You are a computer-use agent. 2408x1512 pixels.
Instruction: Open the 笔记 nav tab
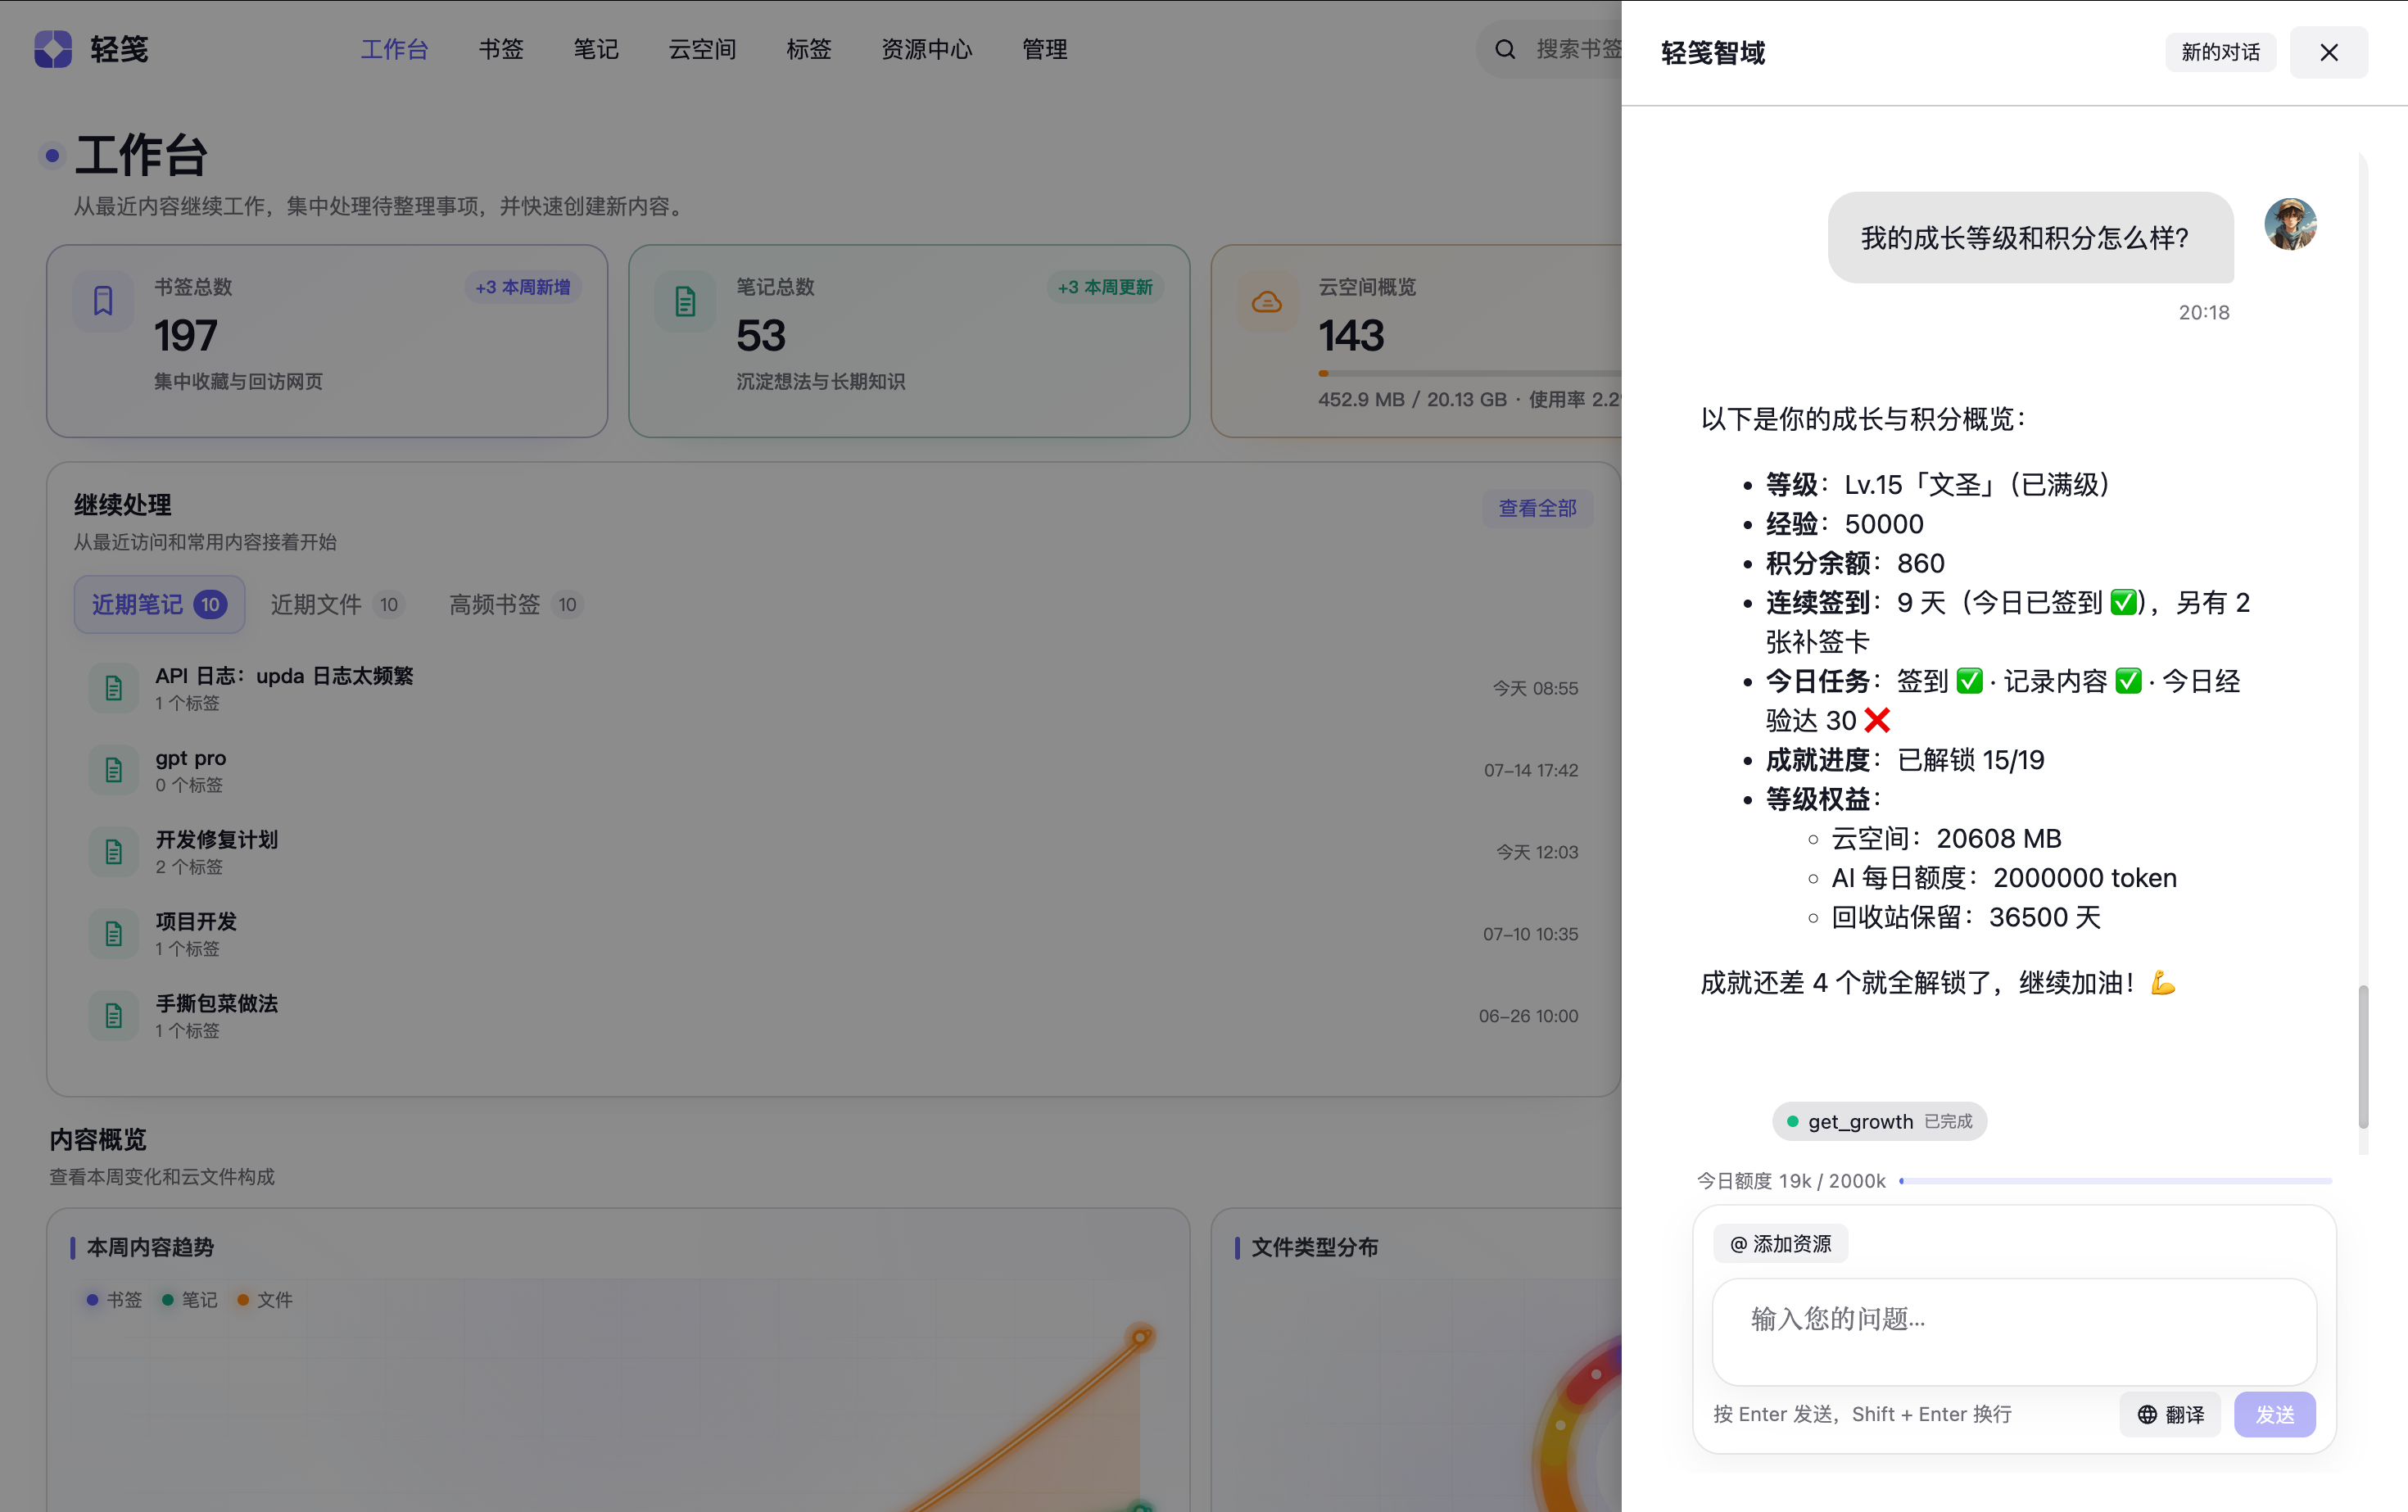(x=596, y=49)
